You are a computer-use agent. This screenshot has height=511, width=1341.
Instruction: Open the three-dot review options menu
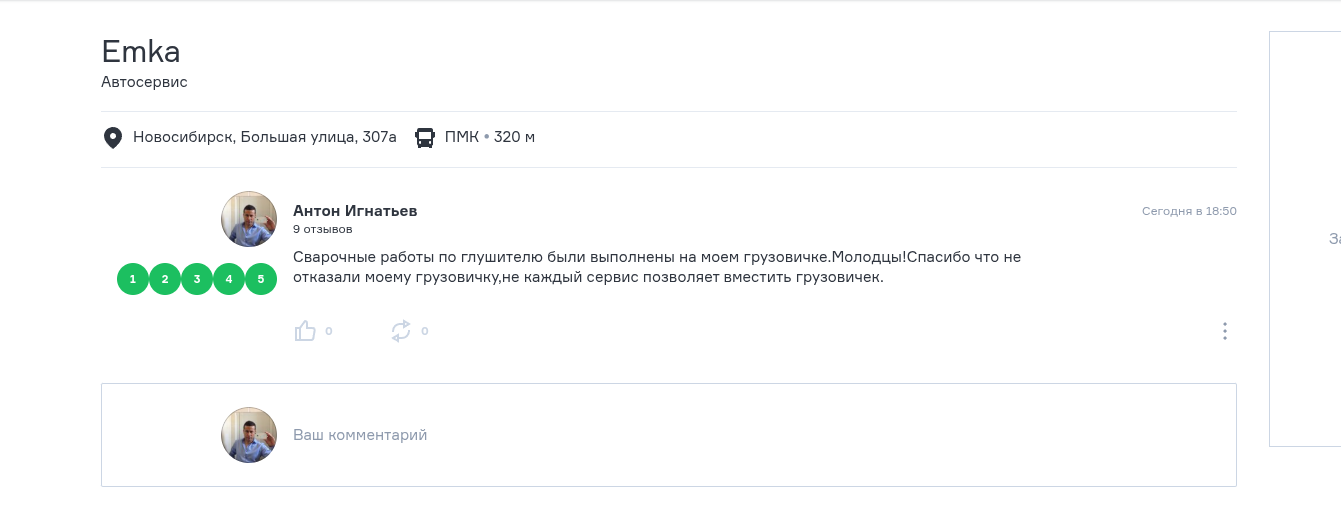click(1224, 331)
